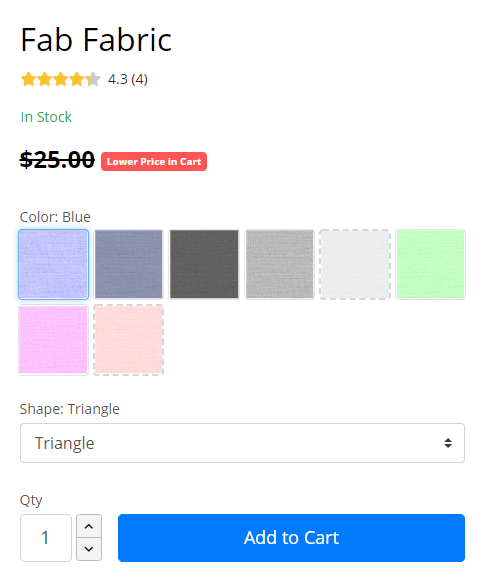
Task: Select the medium gray fabric swatch
Action: (279, 264)
